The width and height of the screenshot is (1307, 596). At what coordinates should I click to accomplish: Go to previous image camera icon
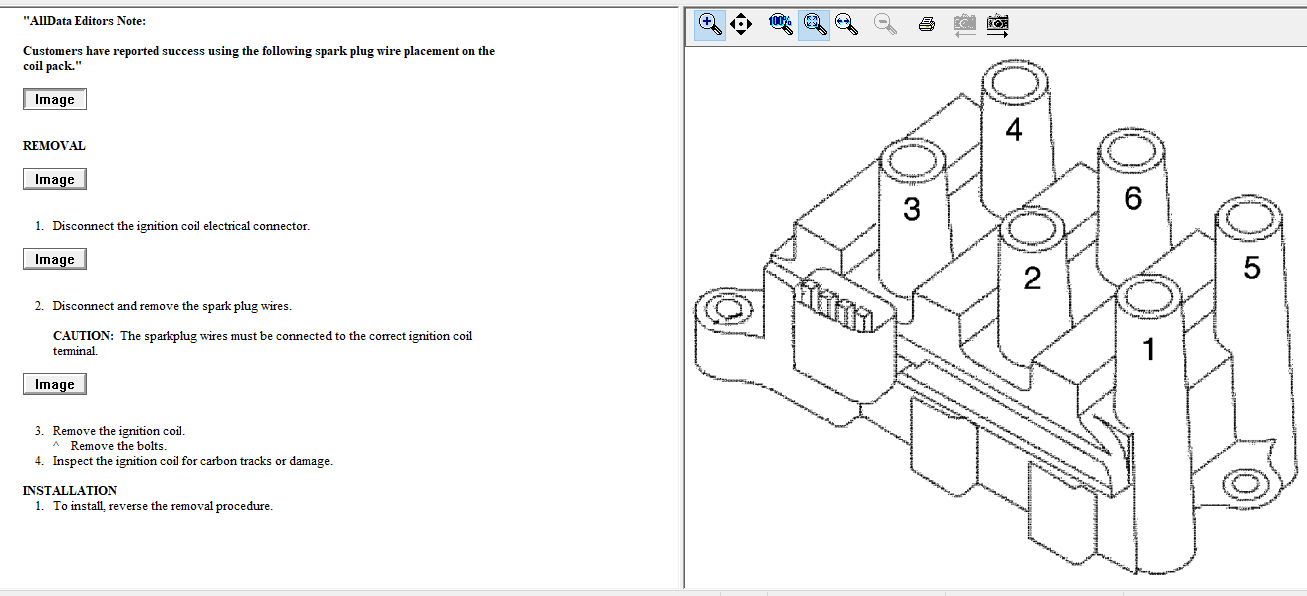click(964, 24)
